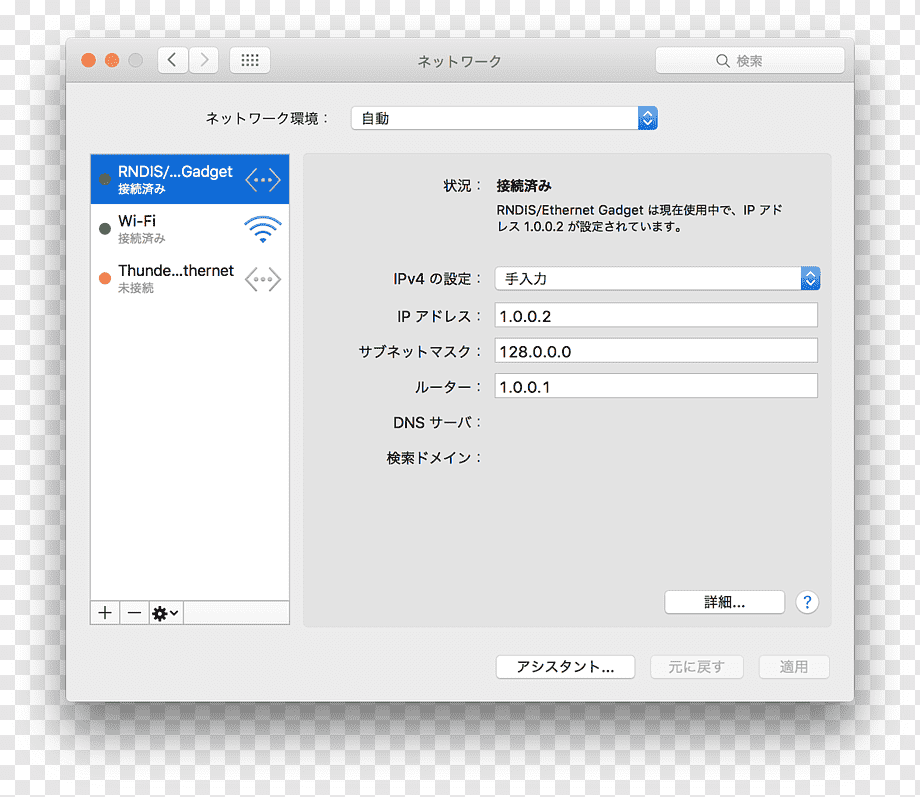920x797 pixels.
Task: Click the RNDIS Gadget status dot
Action: click(x=105, y=180)
